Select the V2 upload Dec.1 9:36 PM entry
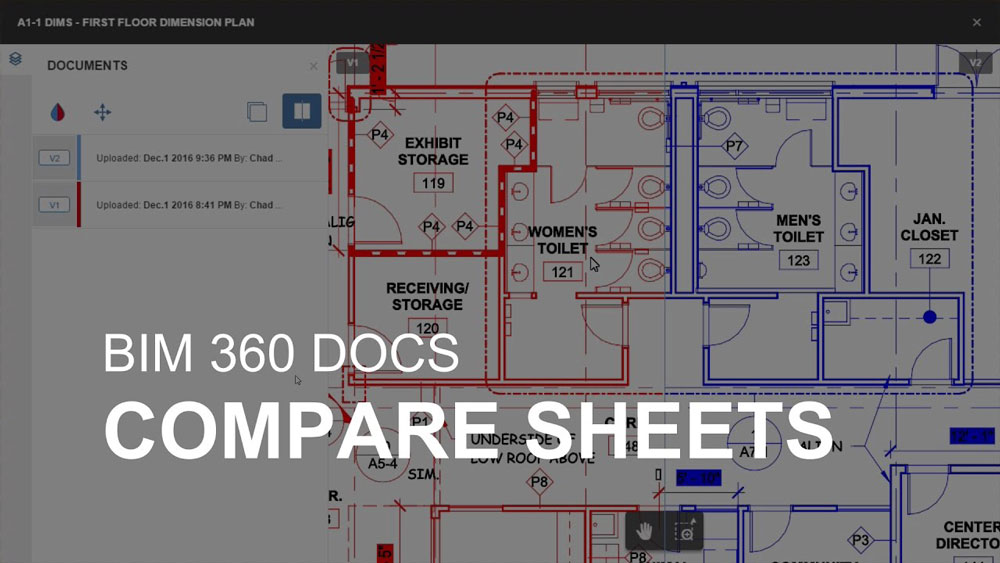The image size is (1000, 563). pos(190,158)
